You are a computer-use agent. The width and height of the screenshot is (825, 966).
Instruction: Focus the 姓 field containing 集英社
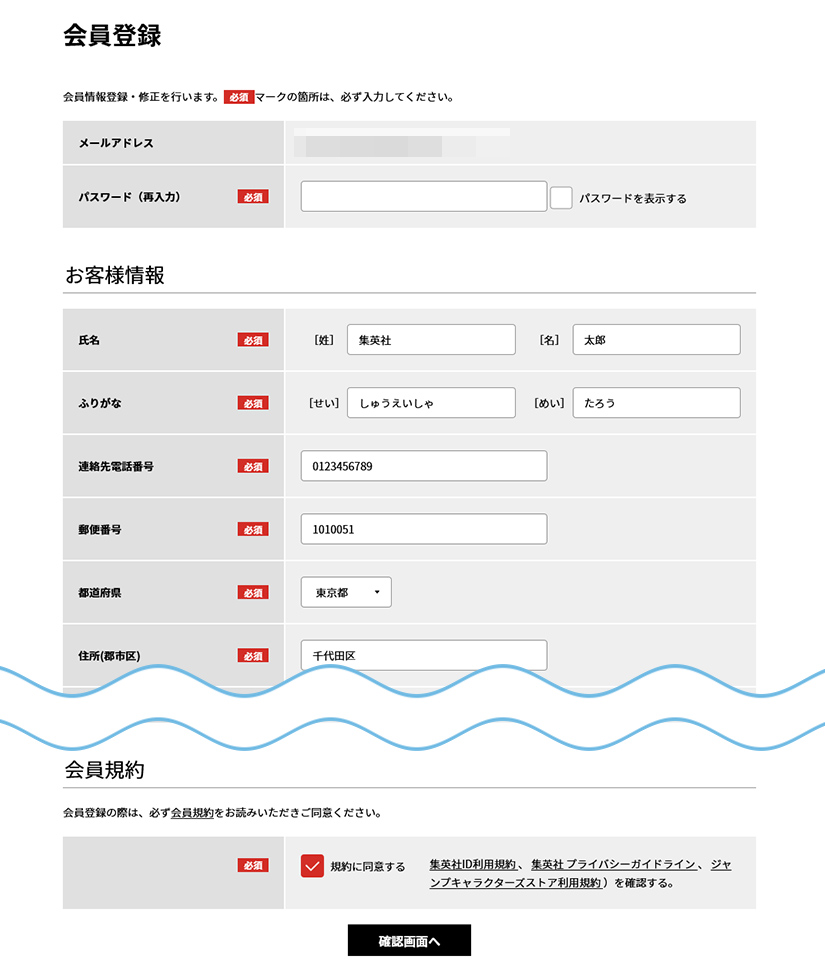coord(431,340)
